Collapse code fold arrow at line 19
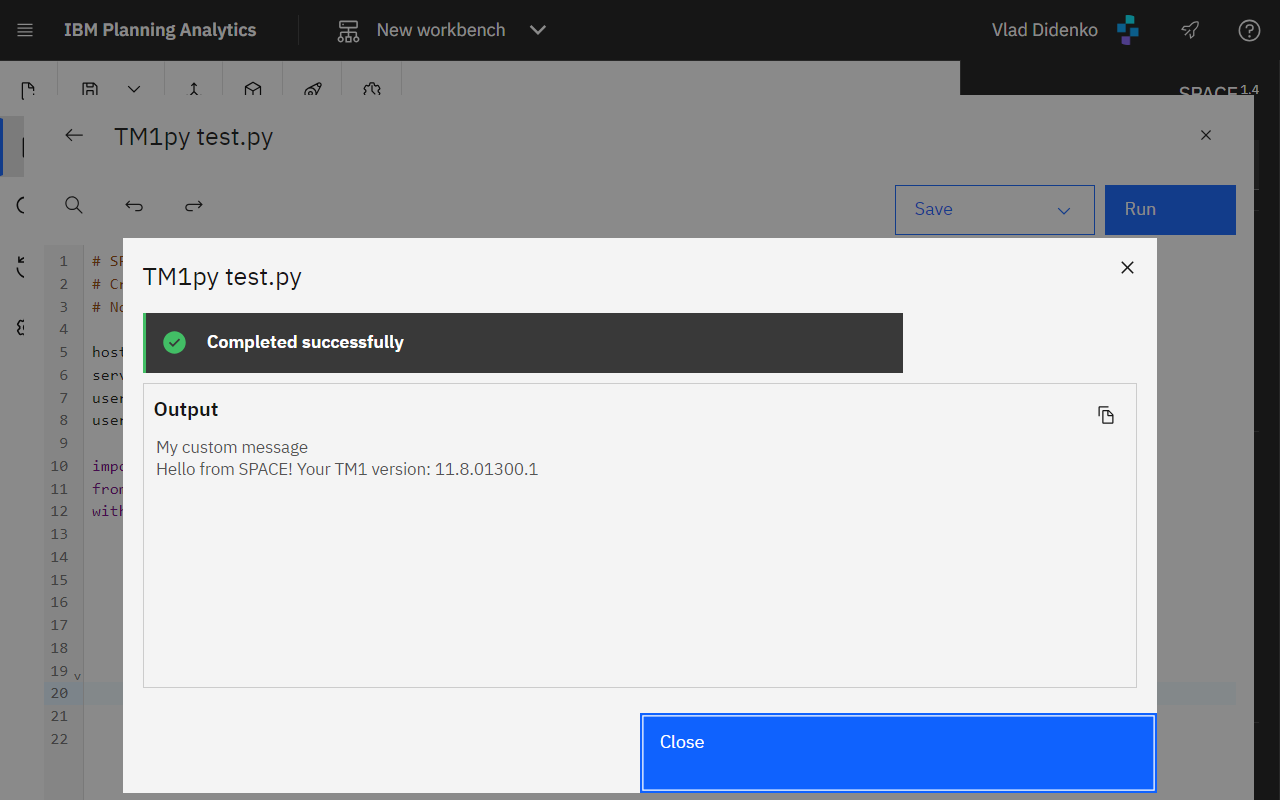The image size is (1280, 800). [77, 677]
